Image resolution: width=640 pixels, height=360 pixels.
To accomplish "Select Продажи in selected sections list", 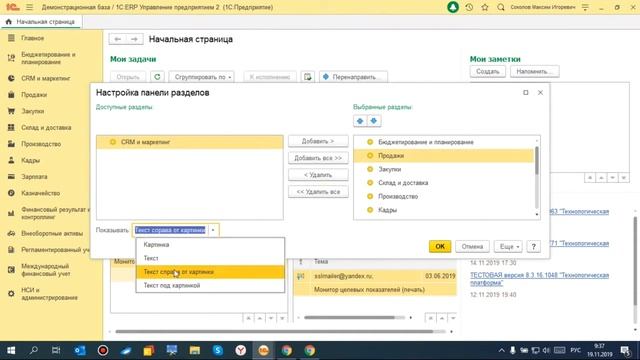I will 444,156.
